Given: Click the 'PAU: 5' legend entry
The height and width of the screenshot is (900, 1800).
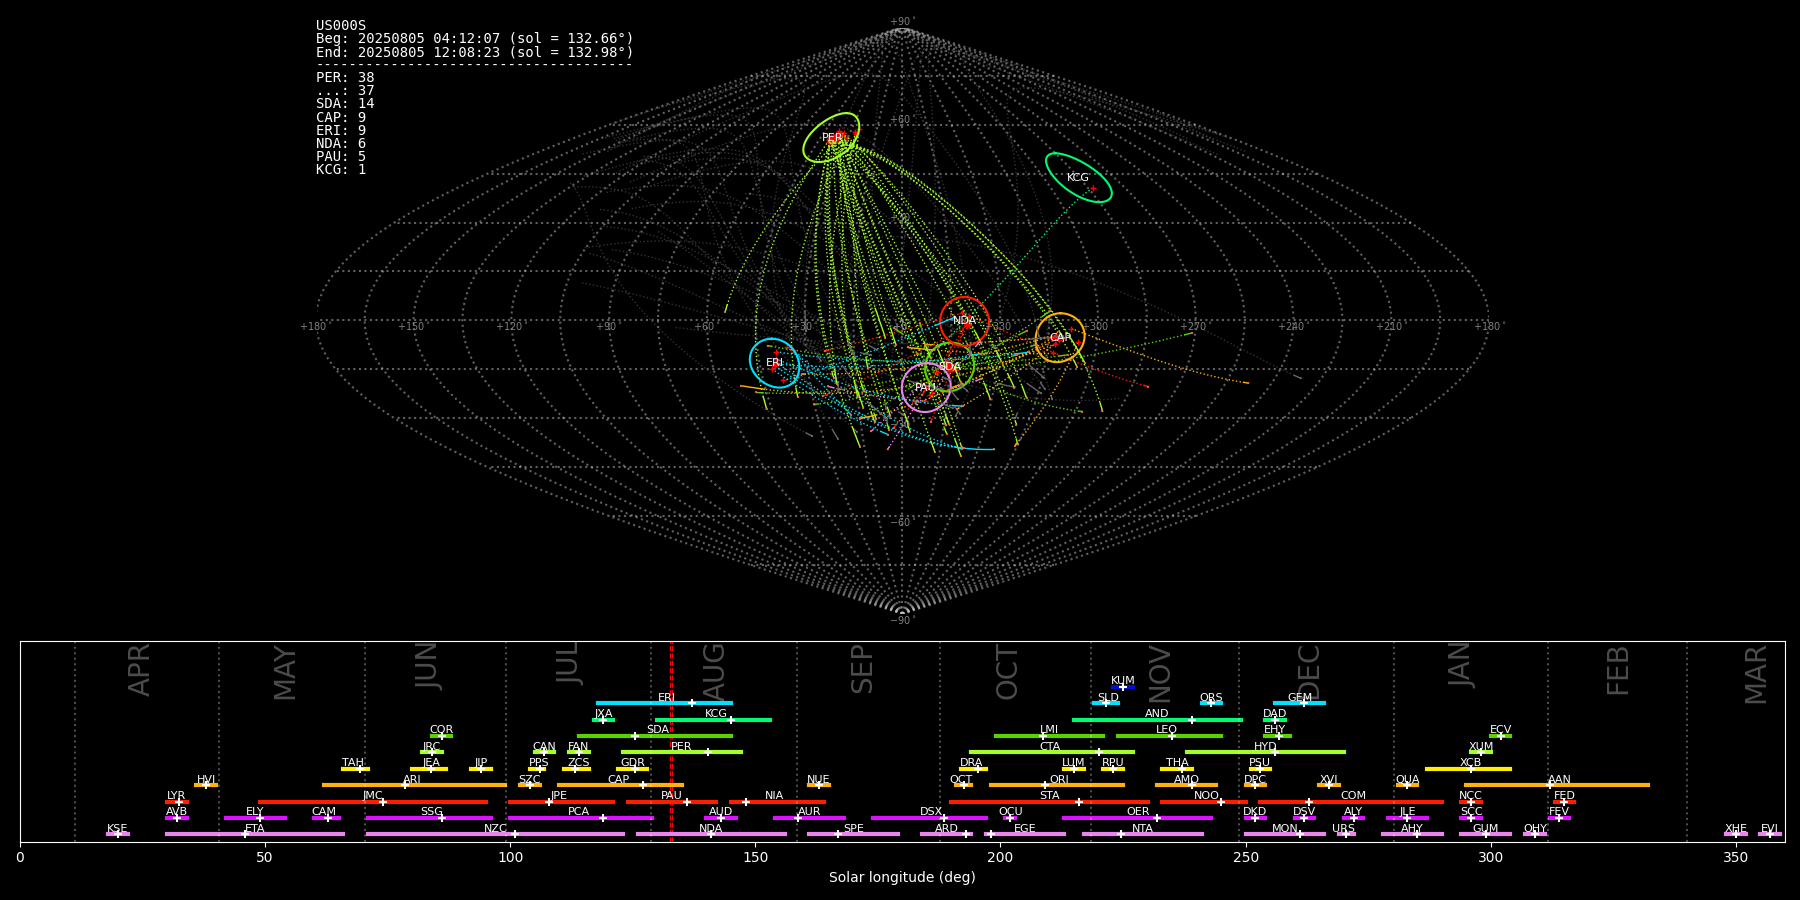Looking at the screenshot, I should pyautogui.click(x=341, y=157).
